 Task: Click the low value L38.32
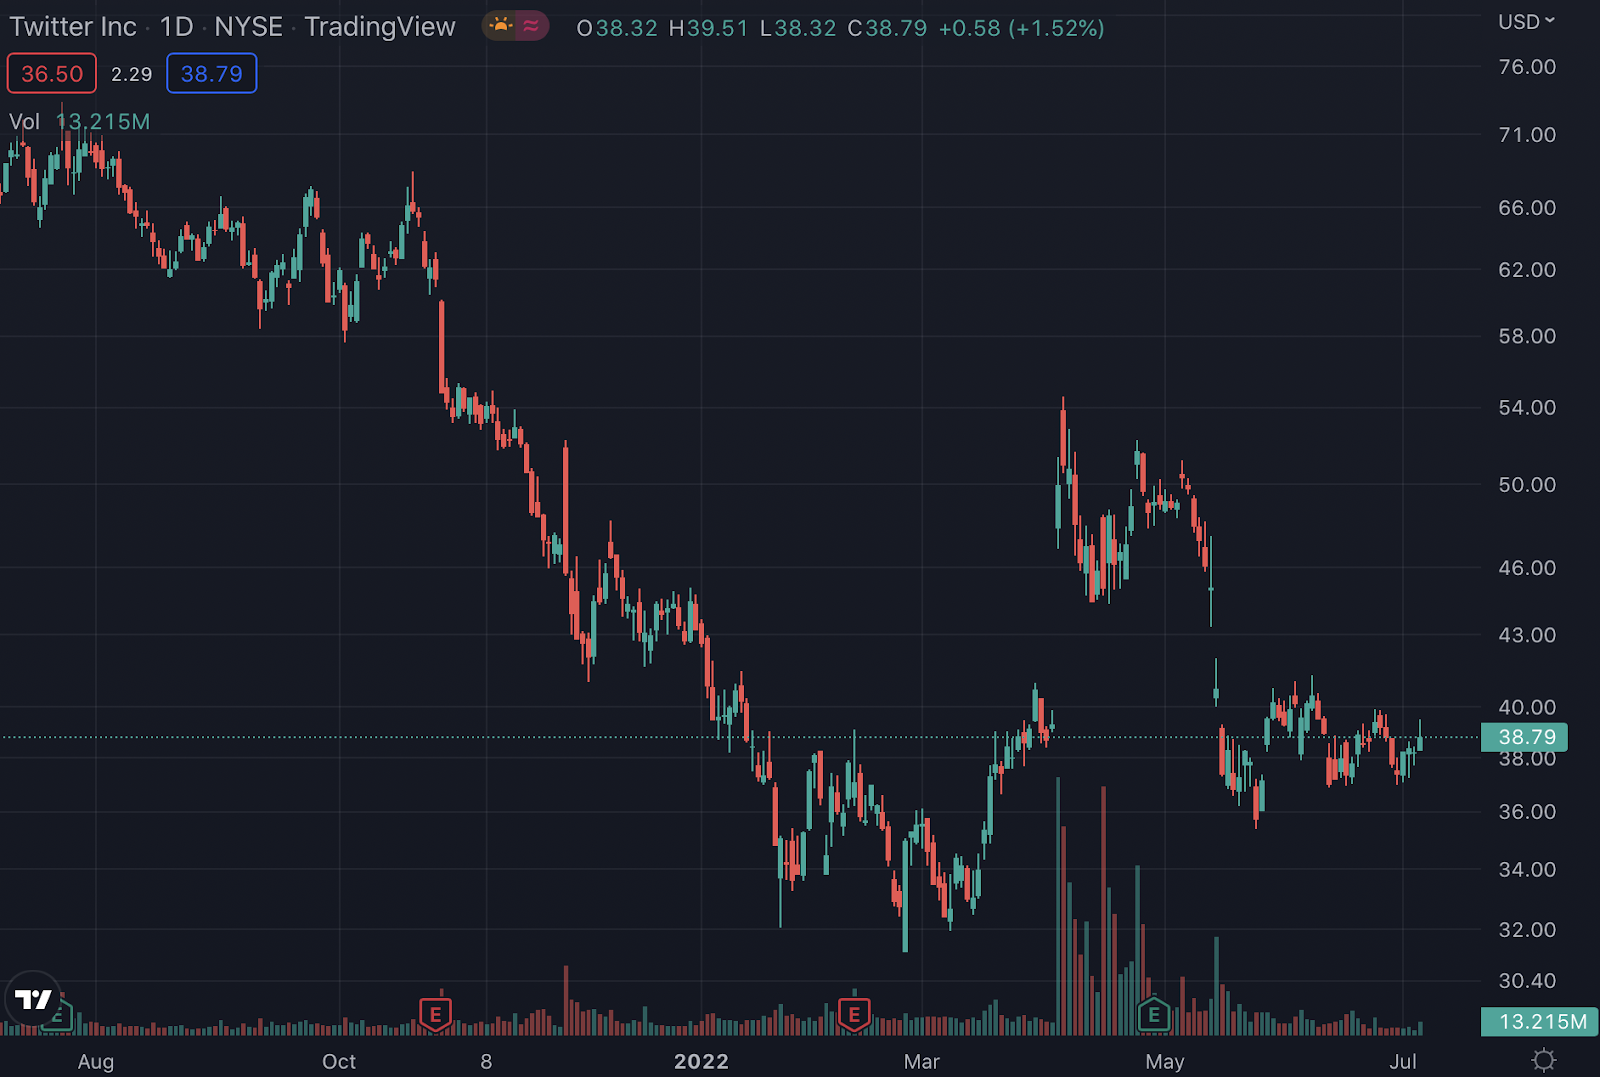797,28
